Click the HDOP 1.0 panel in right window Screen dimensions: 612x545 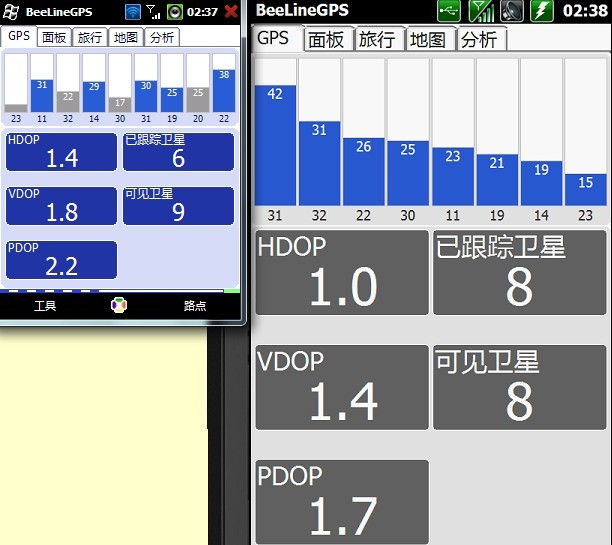342,272
